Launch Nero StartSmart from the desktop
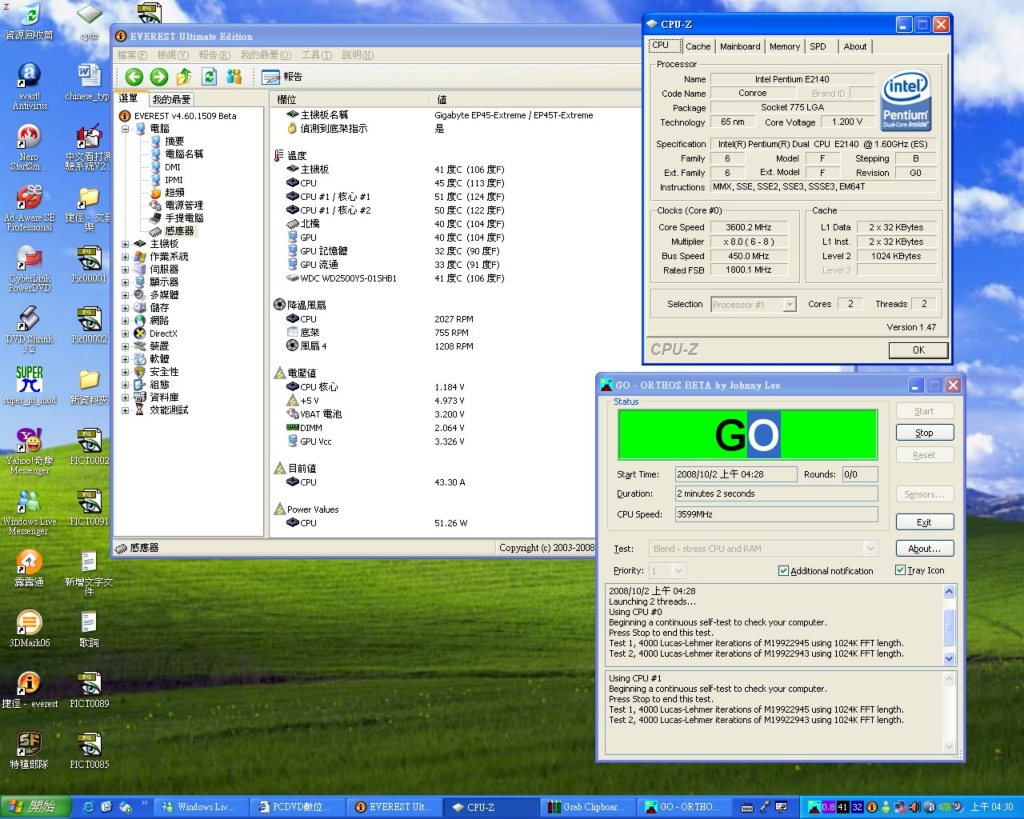Viewport: 1024px width, 819px height. tap(29, 148)
